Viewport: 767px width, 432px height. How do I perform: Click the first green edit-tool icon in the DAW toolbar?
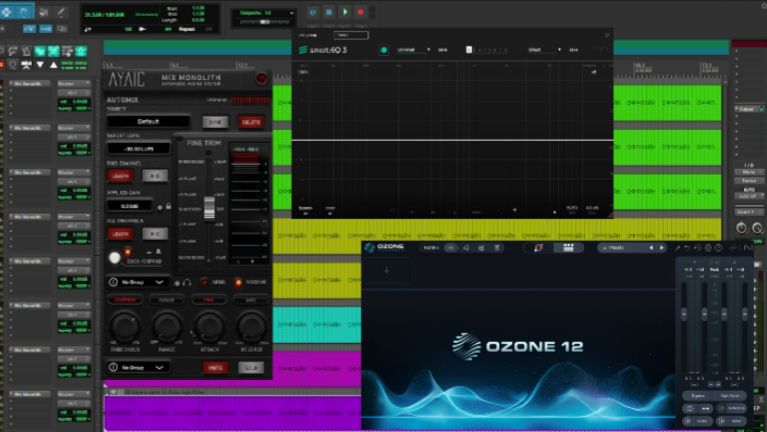coord(40,51)
